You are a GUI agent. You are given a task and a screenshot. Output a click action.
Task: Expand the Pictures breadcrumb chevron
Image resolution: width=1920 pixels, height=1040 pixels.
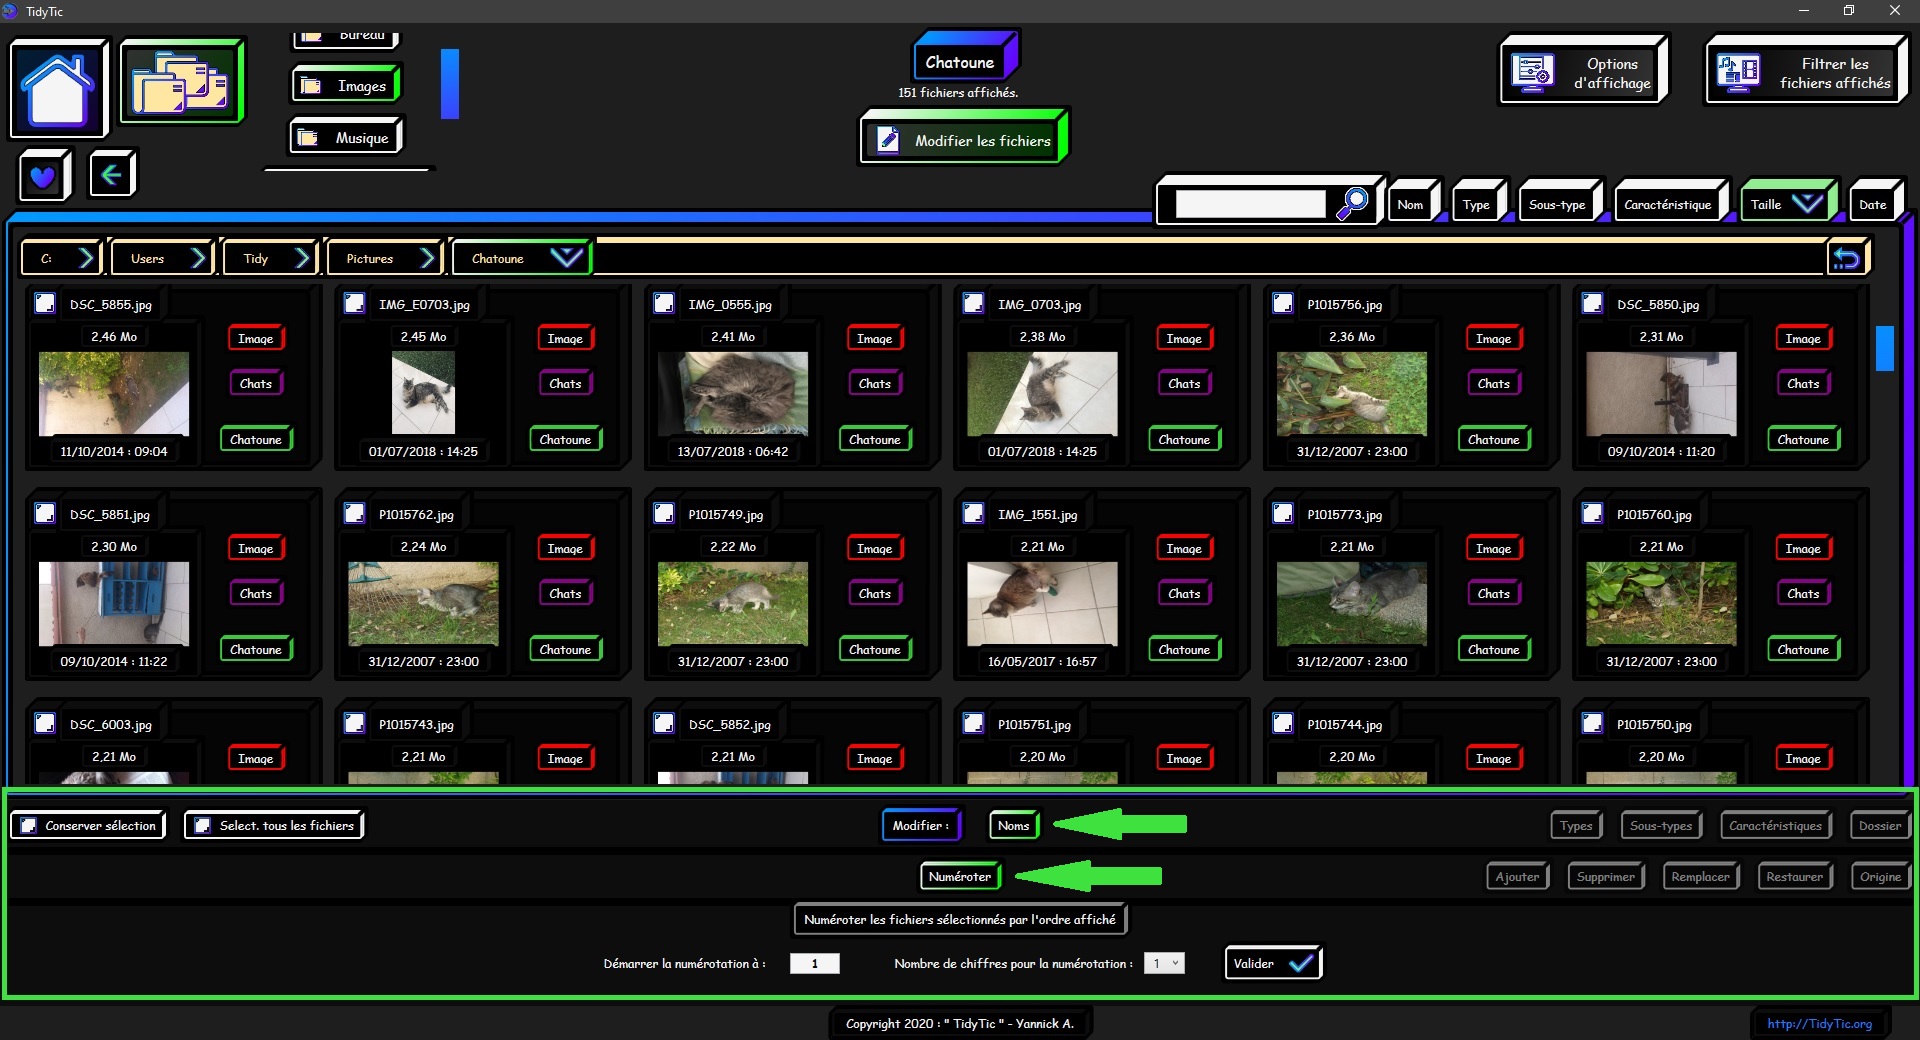427,258
